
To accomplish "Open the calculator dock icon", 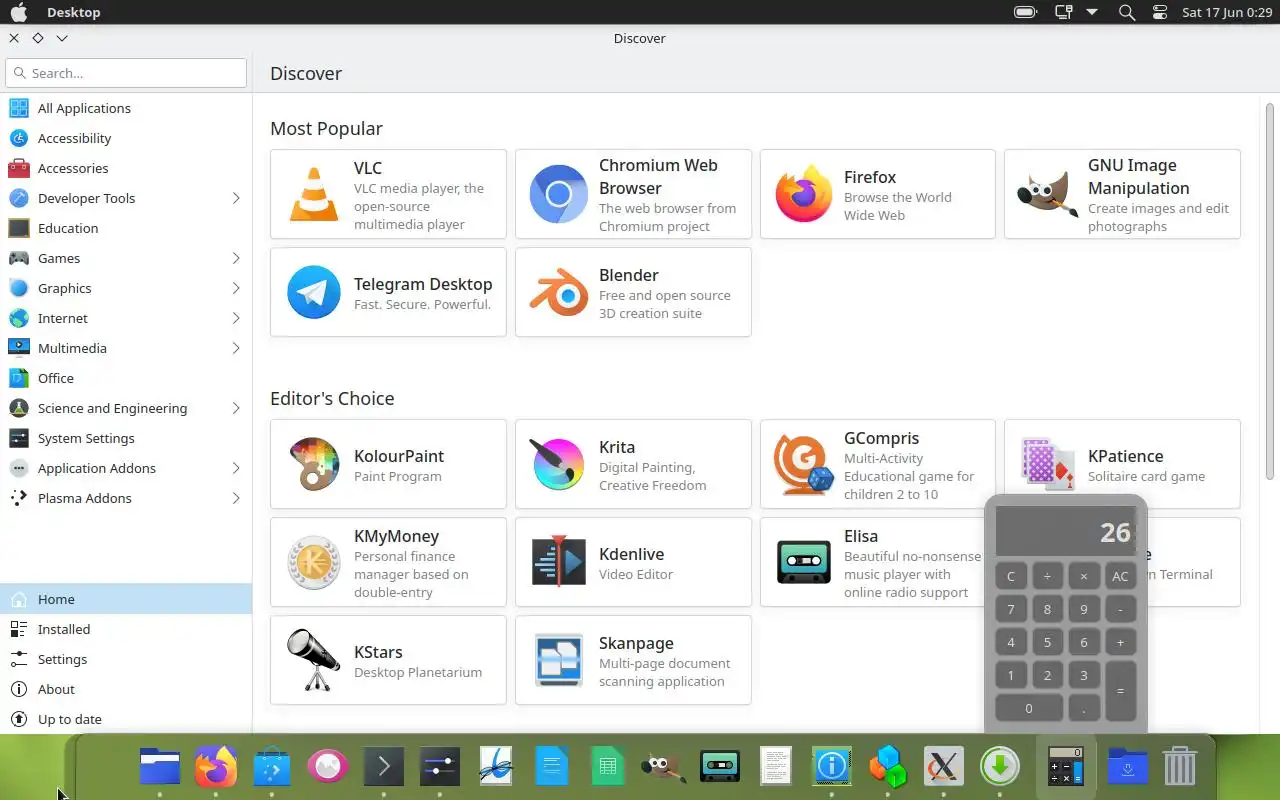I will point(1066,767).
